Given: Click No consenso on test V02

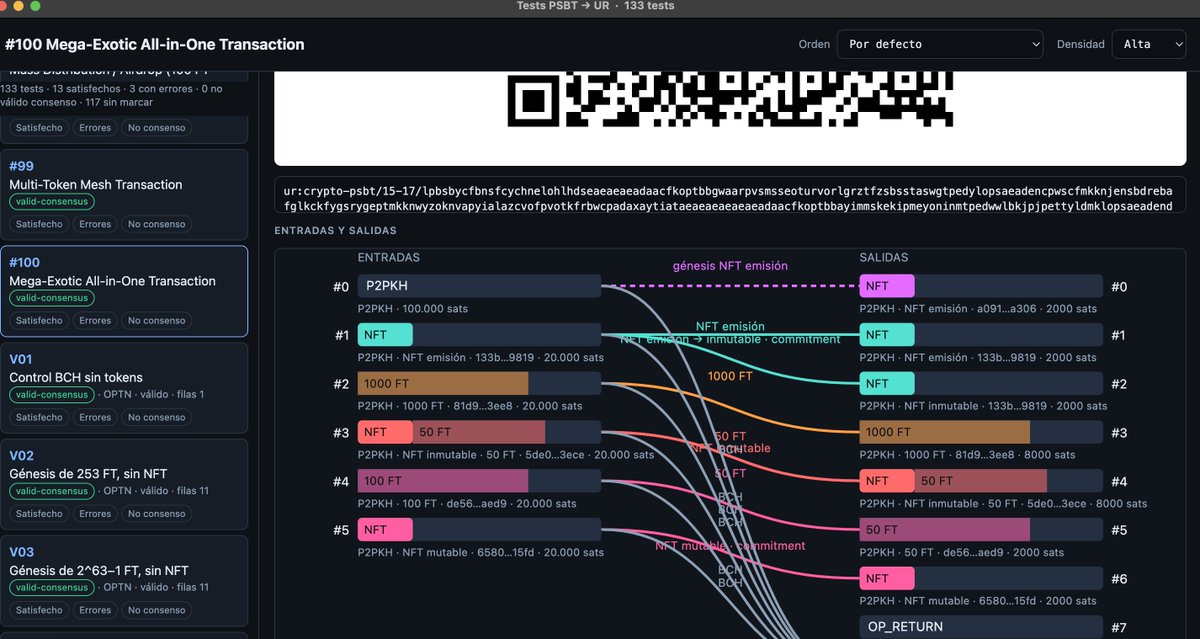Looking at the screenshot, I should pyautogui.click(x=156, y=514).
